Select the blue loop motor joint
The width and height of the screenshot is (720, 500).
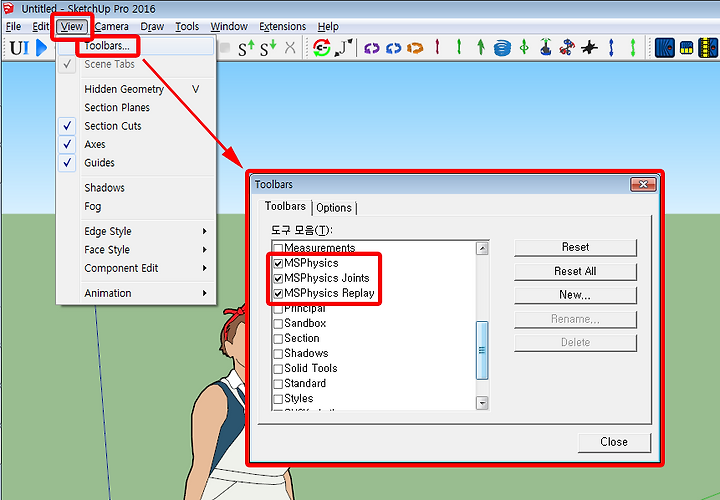click(394, 48)
